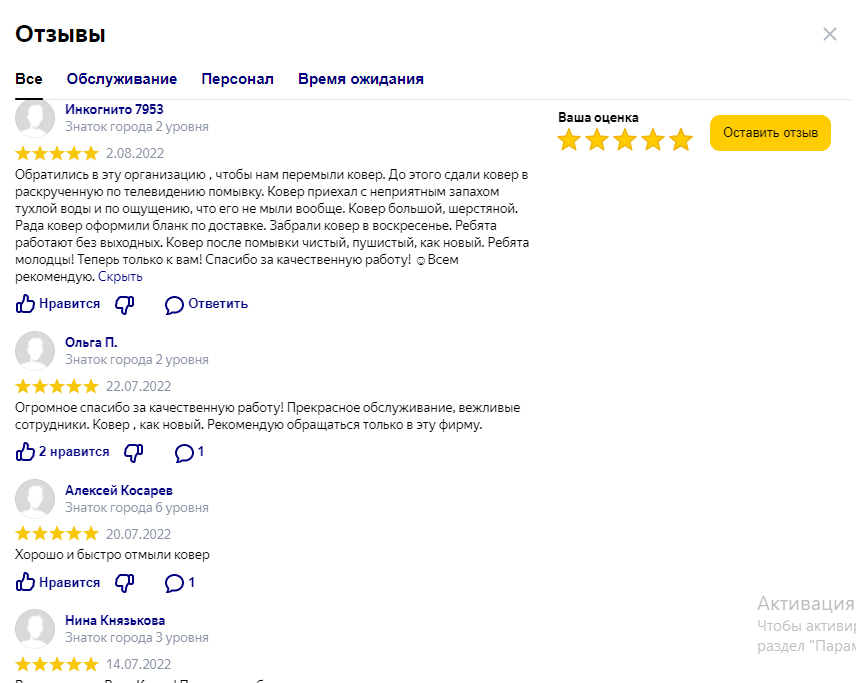
Task: Dislike Ольга П.'s review
Action: pos(134,453)
